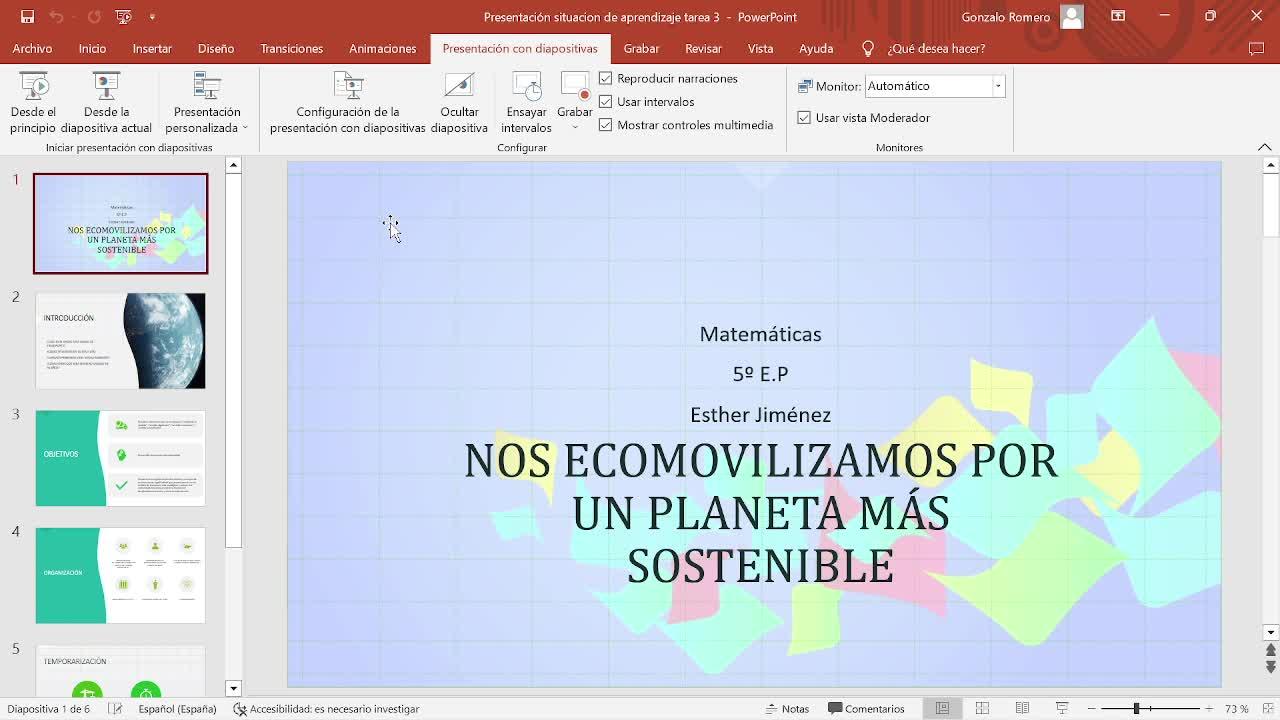Open the Monitor Automático dropdown
This screenshot has height=720, width=1280.
(997, 86)
